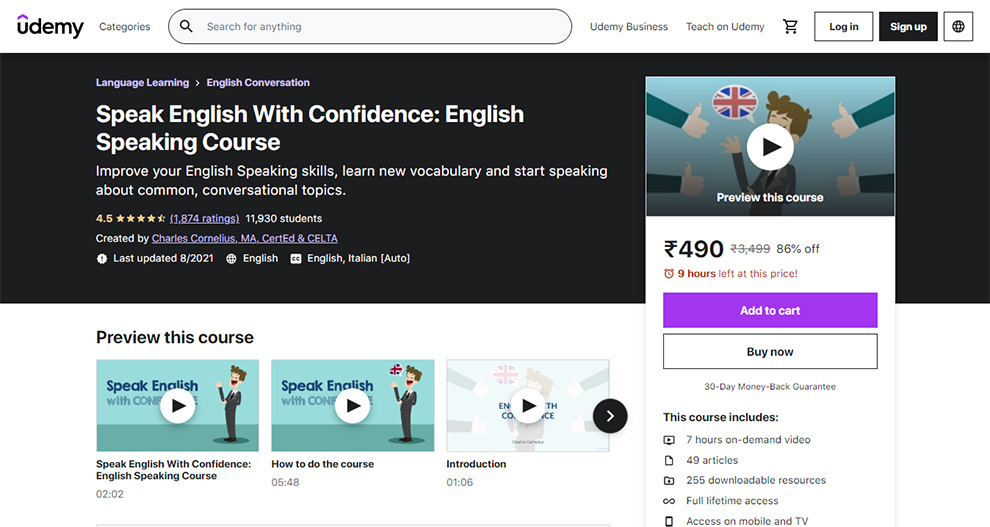
Task: Play the 'Speak English With Confidence' 02:02 preview
Action: (x=177, y=405)
